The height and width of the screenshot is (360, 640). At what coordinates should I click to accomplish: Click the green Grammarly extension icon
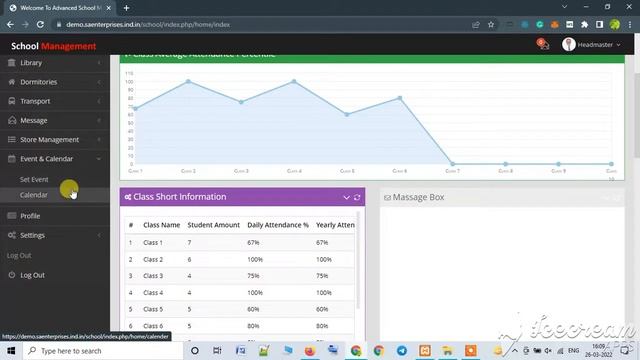point(540,25)
